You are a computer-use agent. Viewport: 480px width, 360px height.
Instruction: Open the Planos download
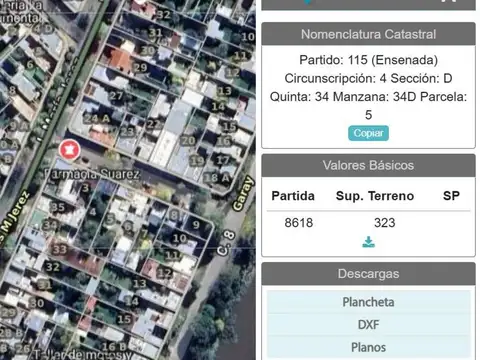coord(368,347)
